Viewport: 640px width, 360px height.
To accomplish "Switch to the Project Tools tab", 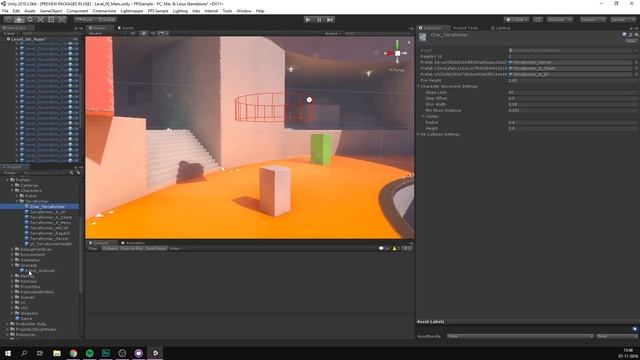I will (465, 28).
